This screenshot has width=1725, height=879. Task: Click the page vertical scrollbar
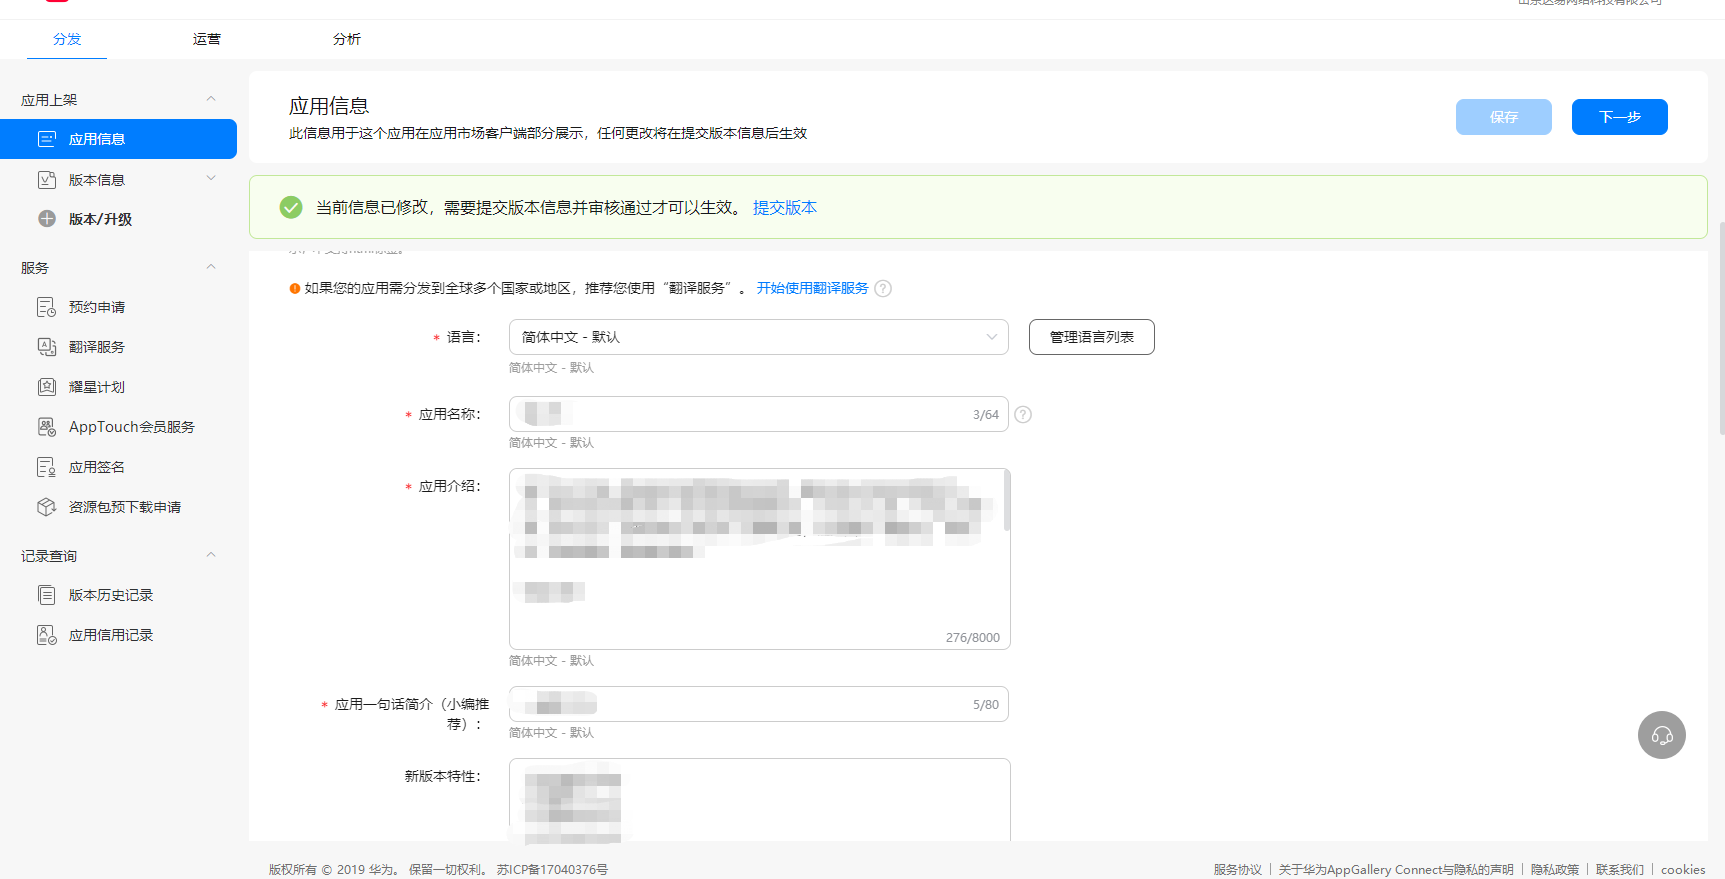point(1721,328)
